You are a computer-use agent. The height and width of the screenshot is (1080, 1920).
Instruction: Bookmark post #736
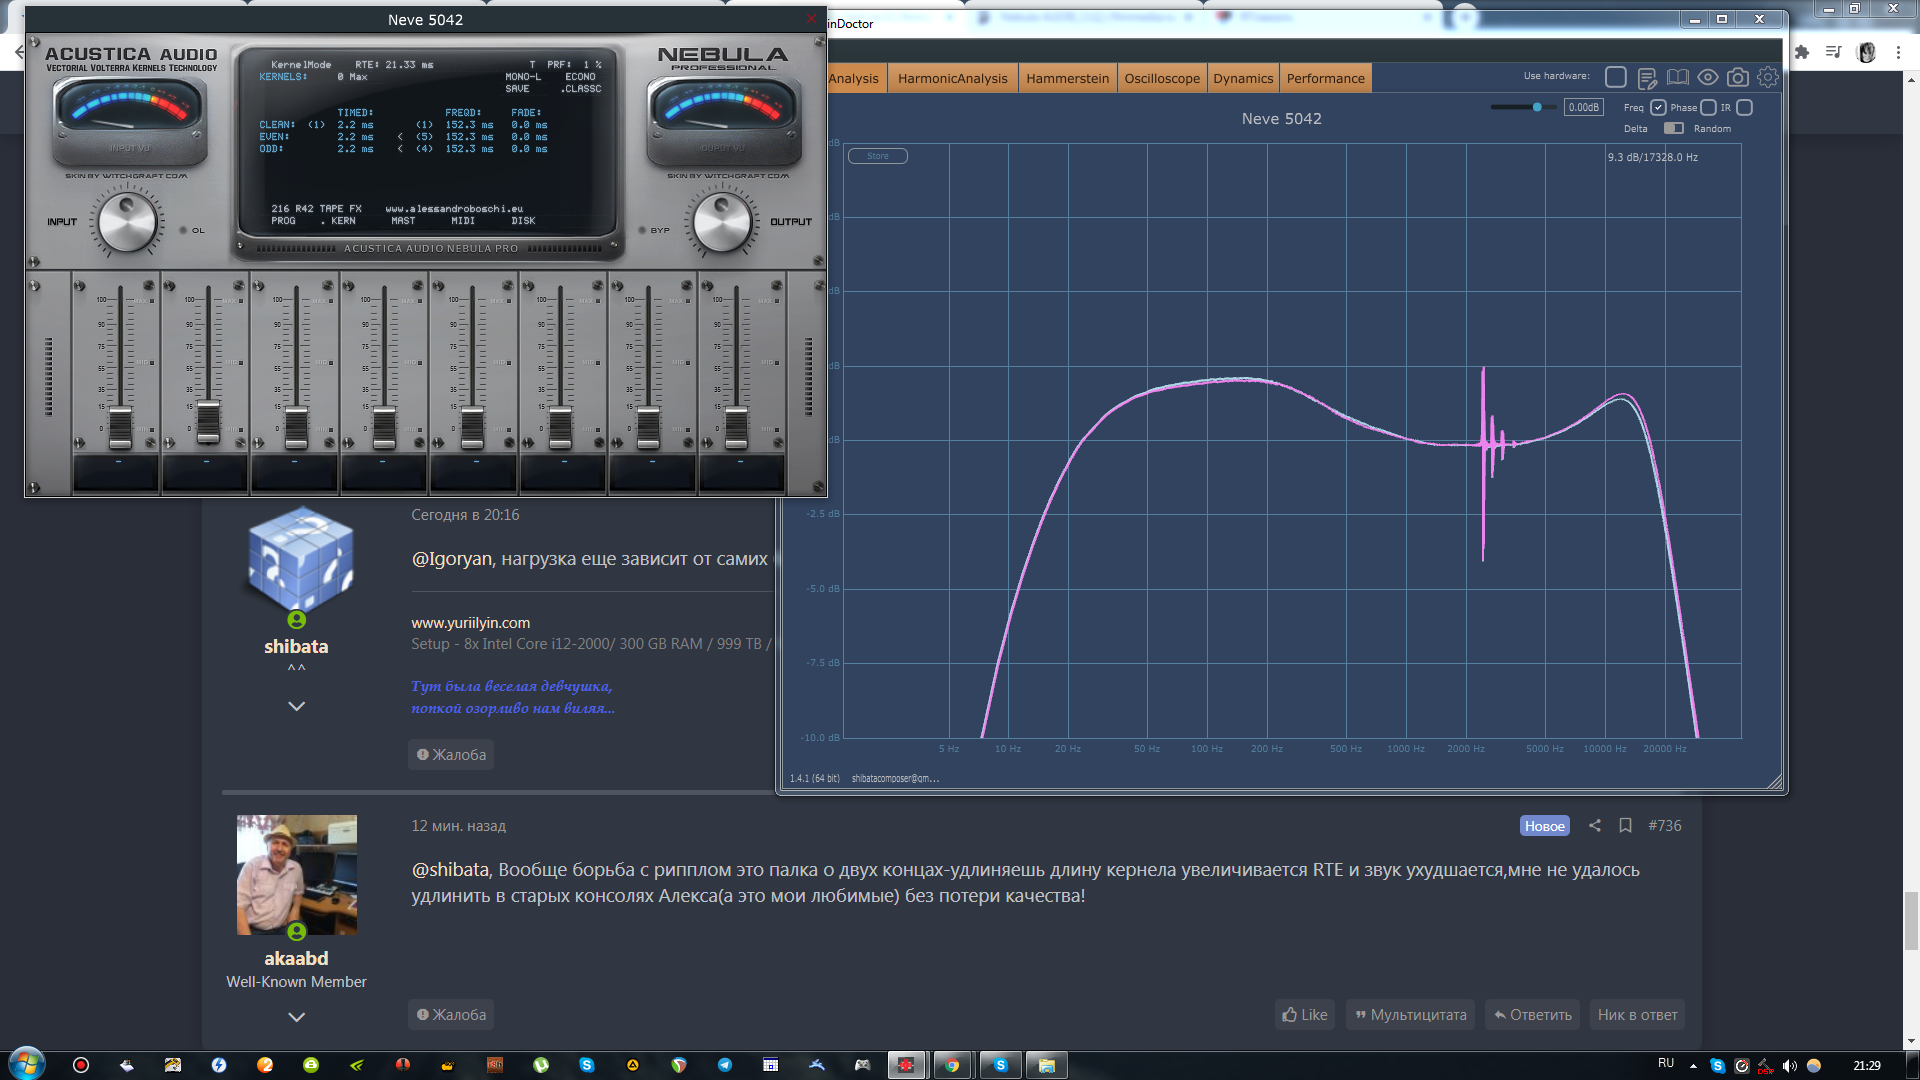[1625, 826]
